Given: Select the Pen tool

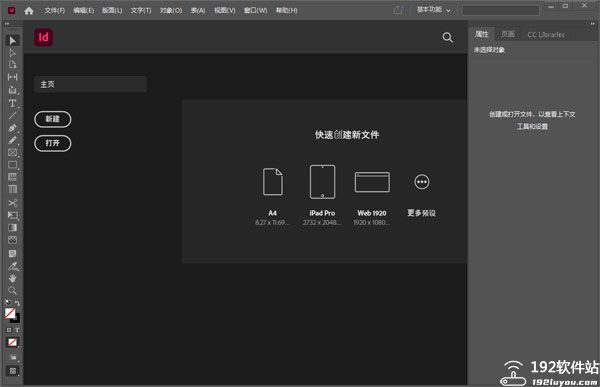Looking at the screenshot, I should click(x=12, y=128).
